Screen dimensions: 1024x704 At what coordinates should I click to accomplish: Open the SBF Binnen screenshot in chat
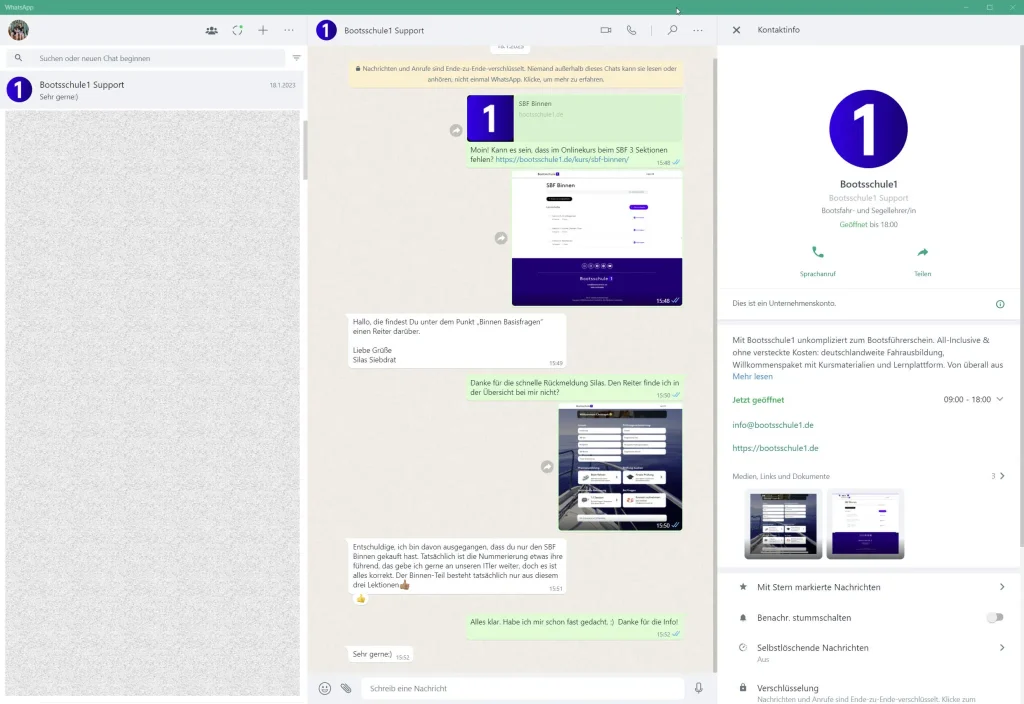597,238
